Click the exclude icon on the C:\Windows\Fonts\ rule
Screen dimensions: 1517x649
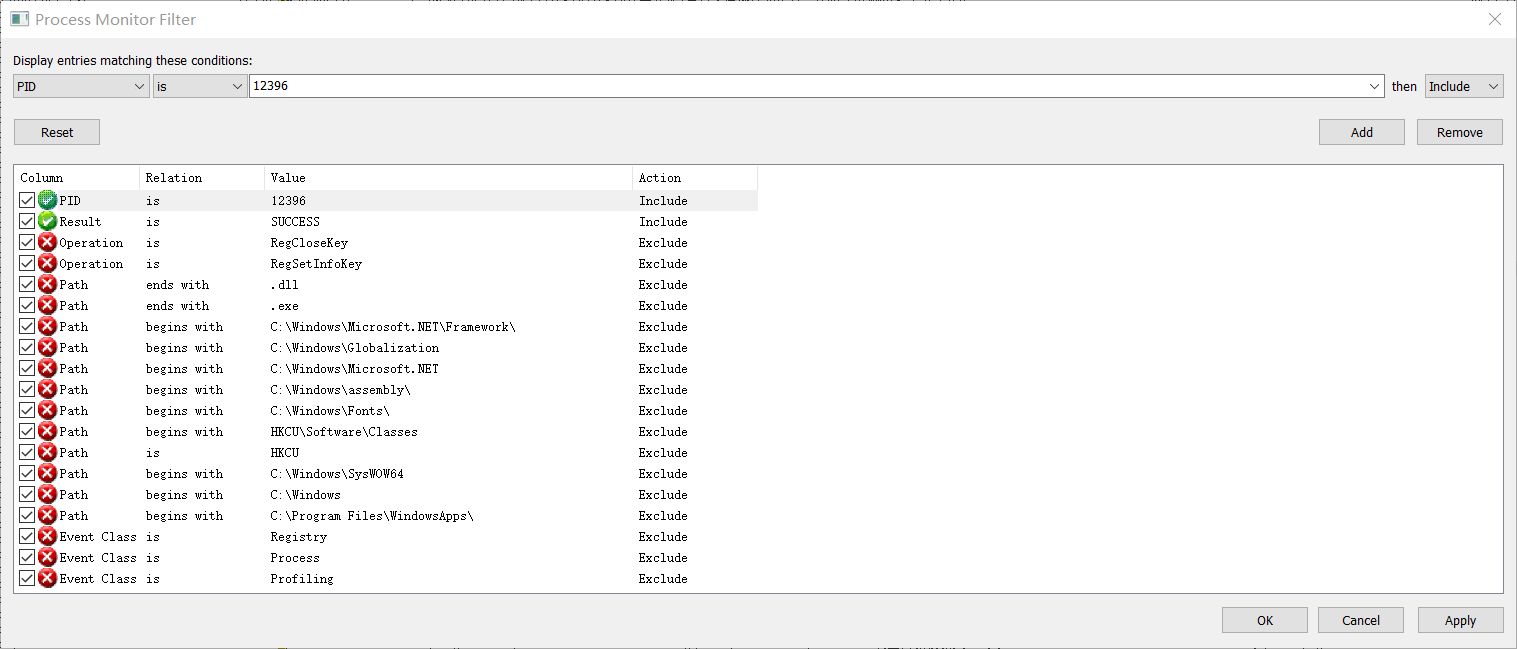(x=47, y=410)
